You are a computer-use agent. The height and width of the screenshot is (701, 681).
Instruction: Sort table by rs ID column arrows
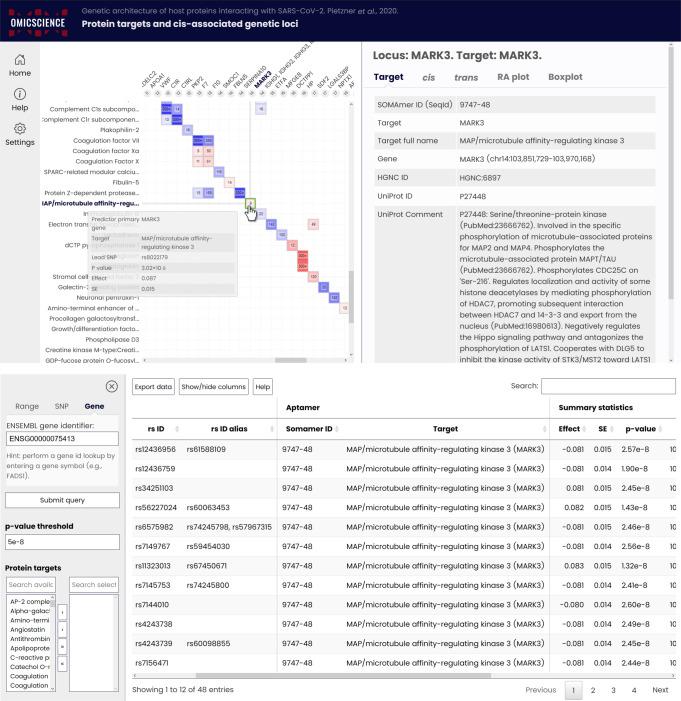click(x=177, y=429)
